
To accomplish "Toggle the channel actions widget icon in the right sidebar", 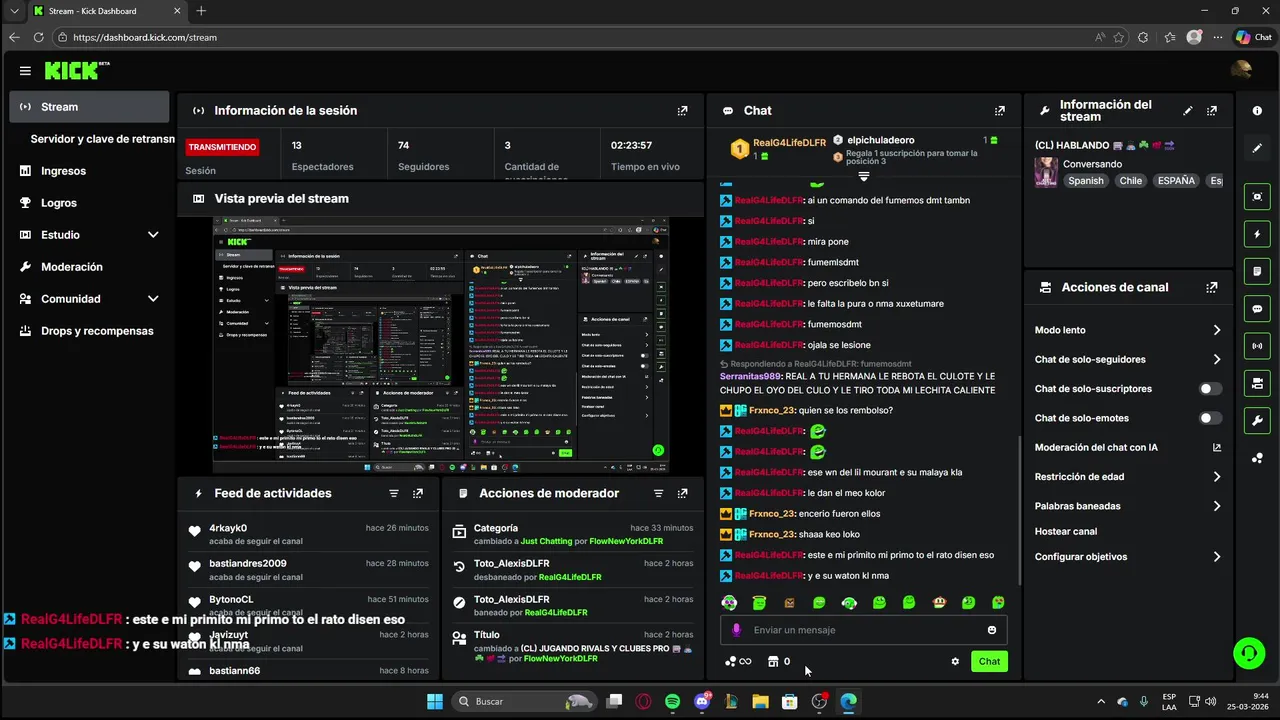I will (1257, 383).
